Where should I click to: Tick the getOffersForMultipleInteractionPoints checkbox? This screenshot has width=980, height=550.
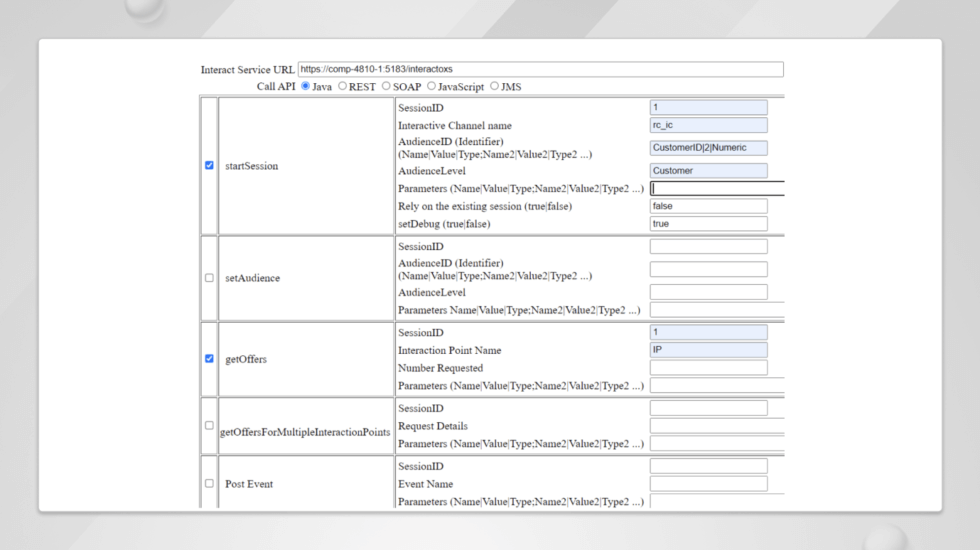click(x=209, y=426)
